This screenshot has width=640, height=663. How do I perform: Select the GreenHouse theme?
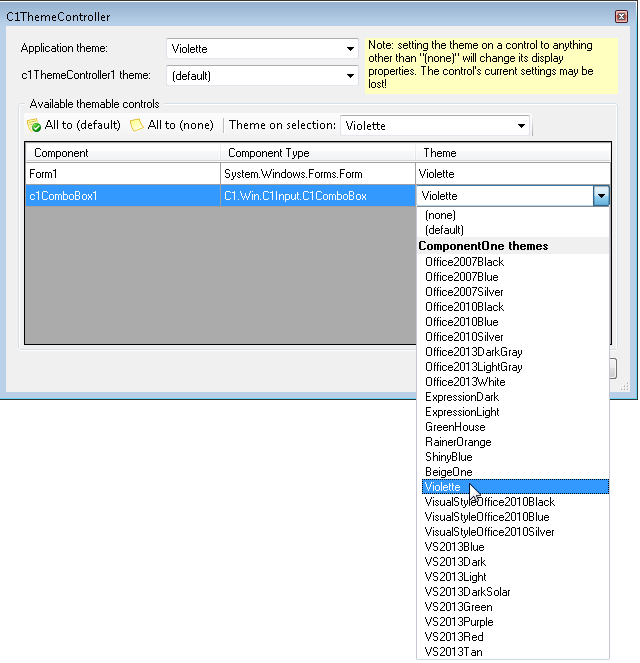(x=456, y=427)
